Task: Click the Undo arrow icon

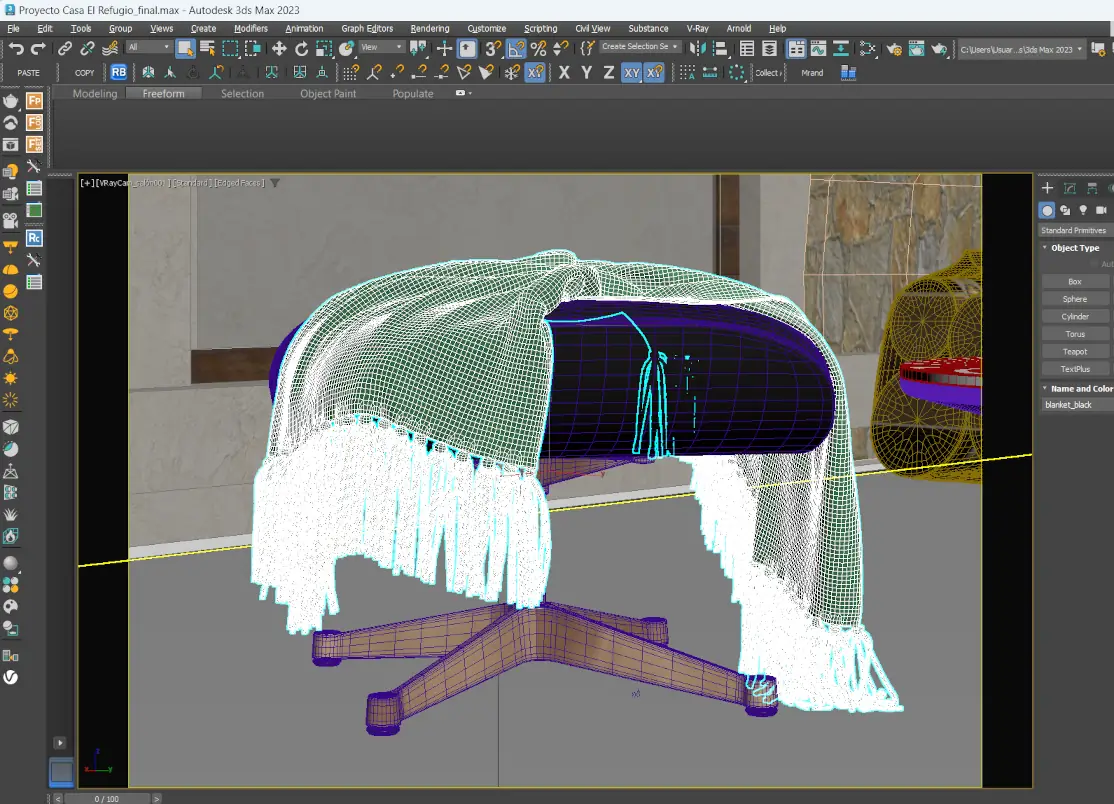Action: (x=16, y=48)
